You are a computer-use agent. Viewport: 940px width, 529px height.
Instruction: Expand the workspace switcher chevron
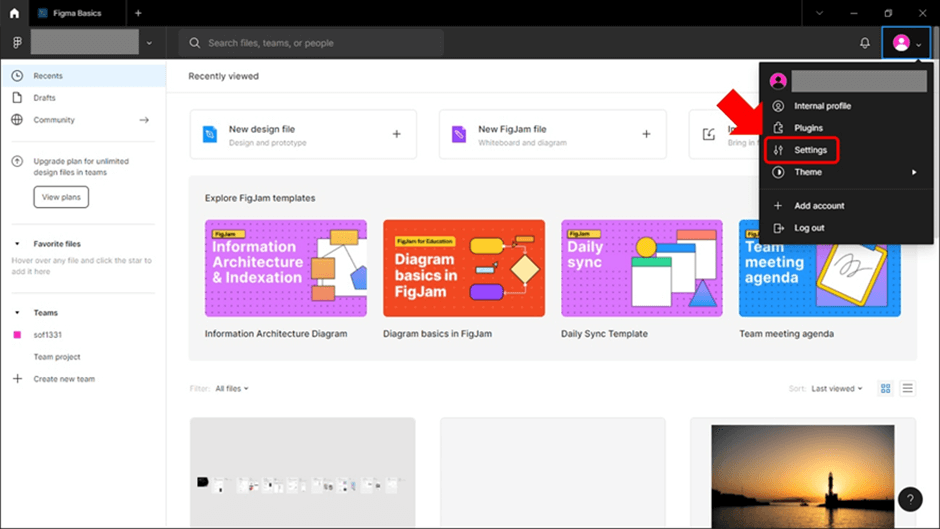pos(149,43)
